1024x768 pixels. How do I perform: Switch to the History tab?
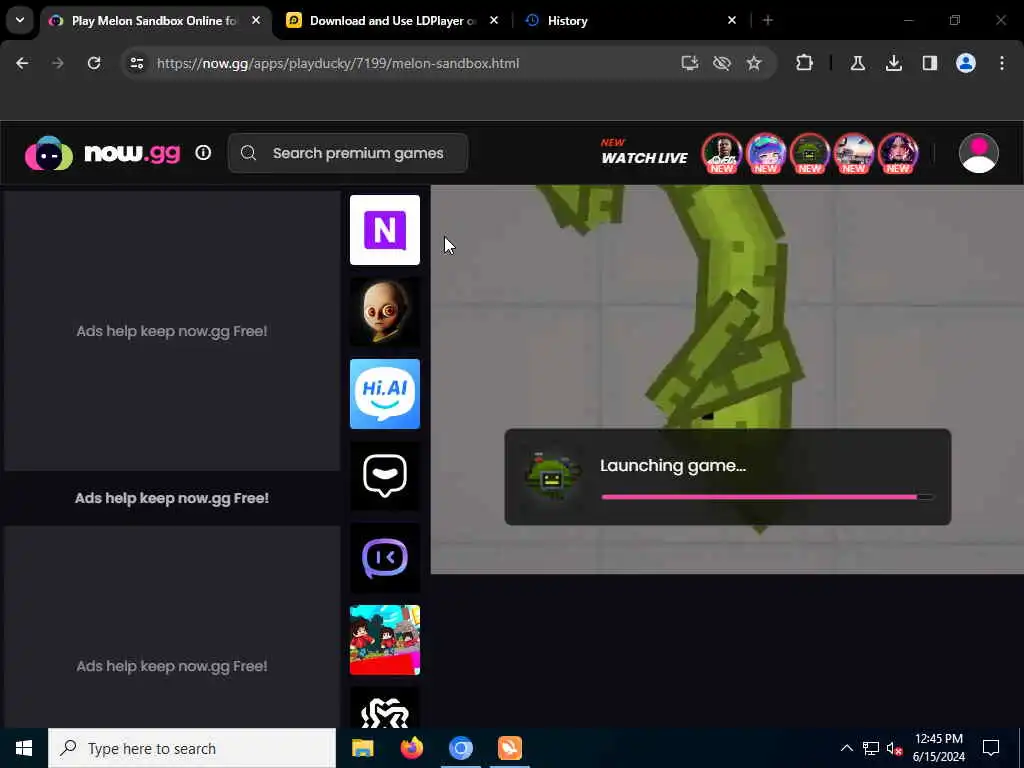[x=630, y=20]
